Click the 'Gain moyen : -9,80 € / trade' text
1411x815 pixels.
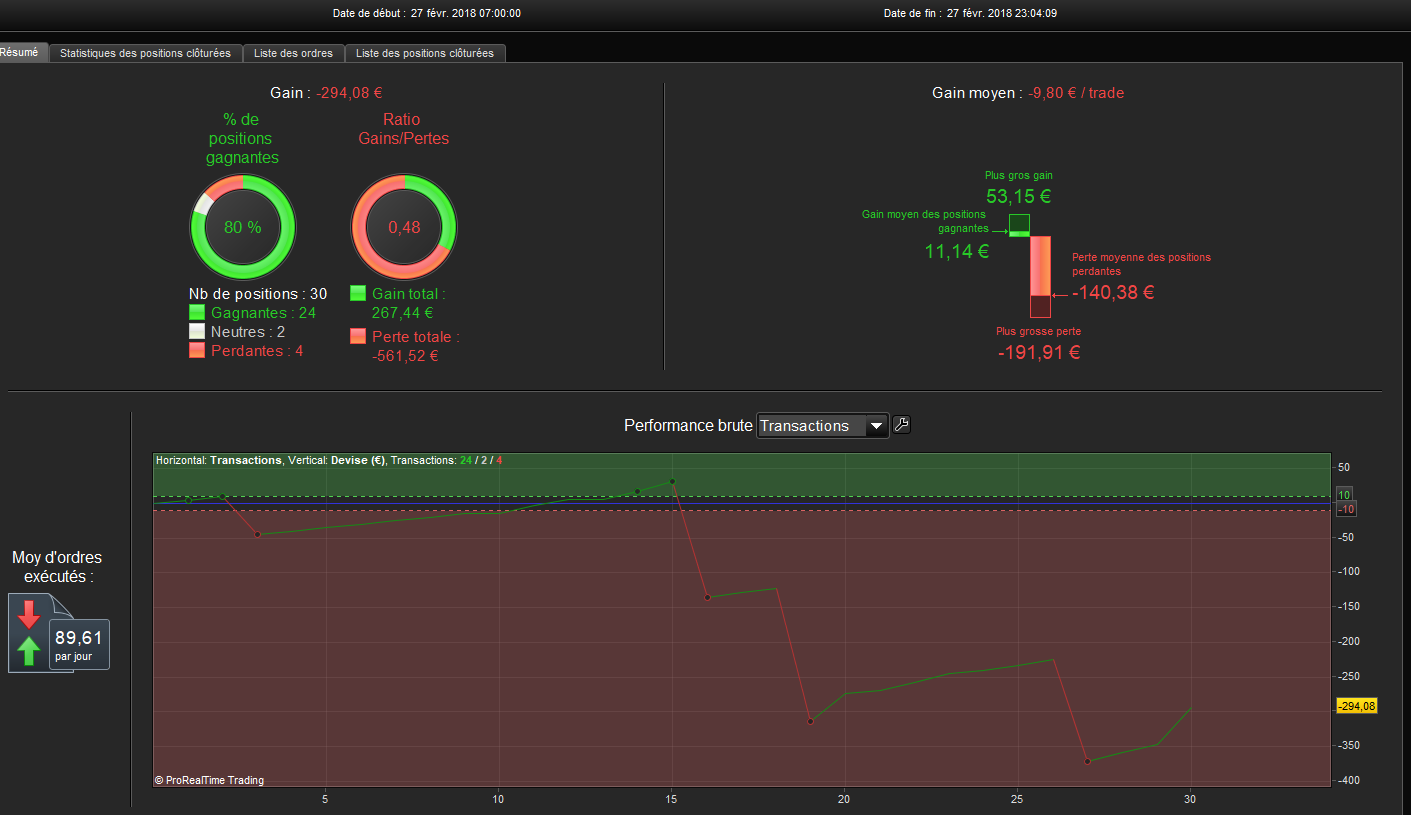click(x=1028, y=93)
